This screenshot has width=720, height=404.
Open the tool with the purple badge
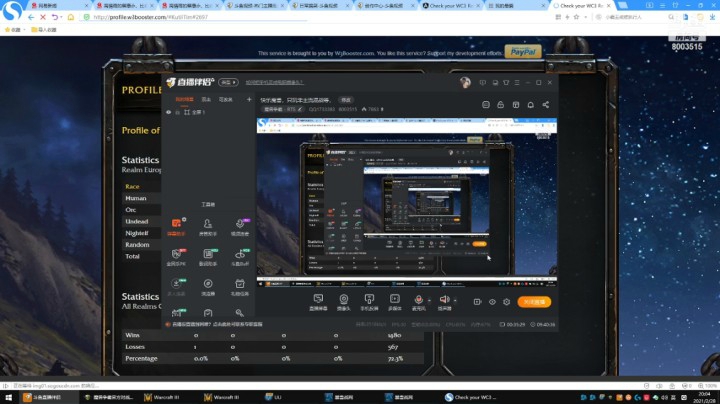240,227
